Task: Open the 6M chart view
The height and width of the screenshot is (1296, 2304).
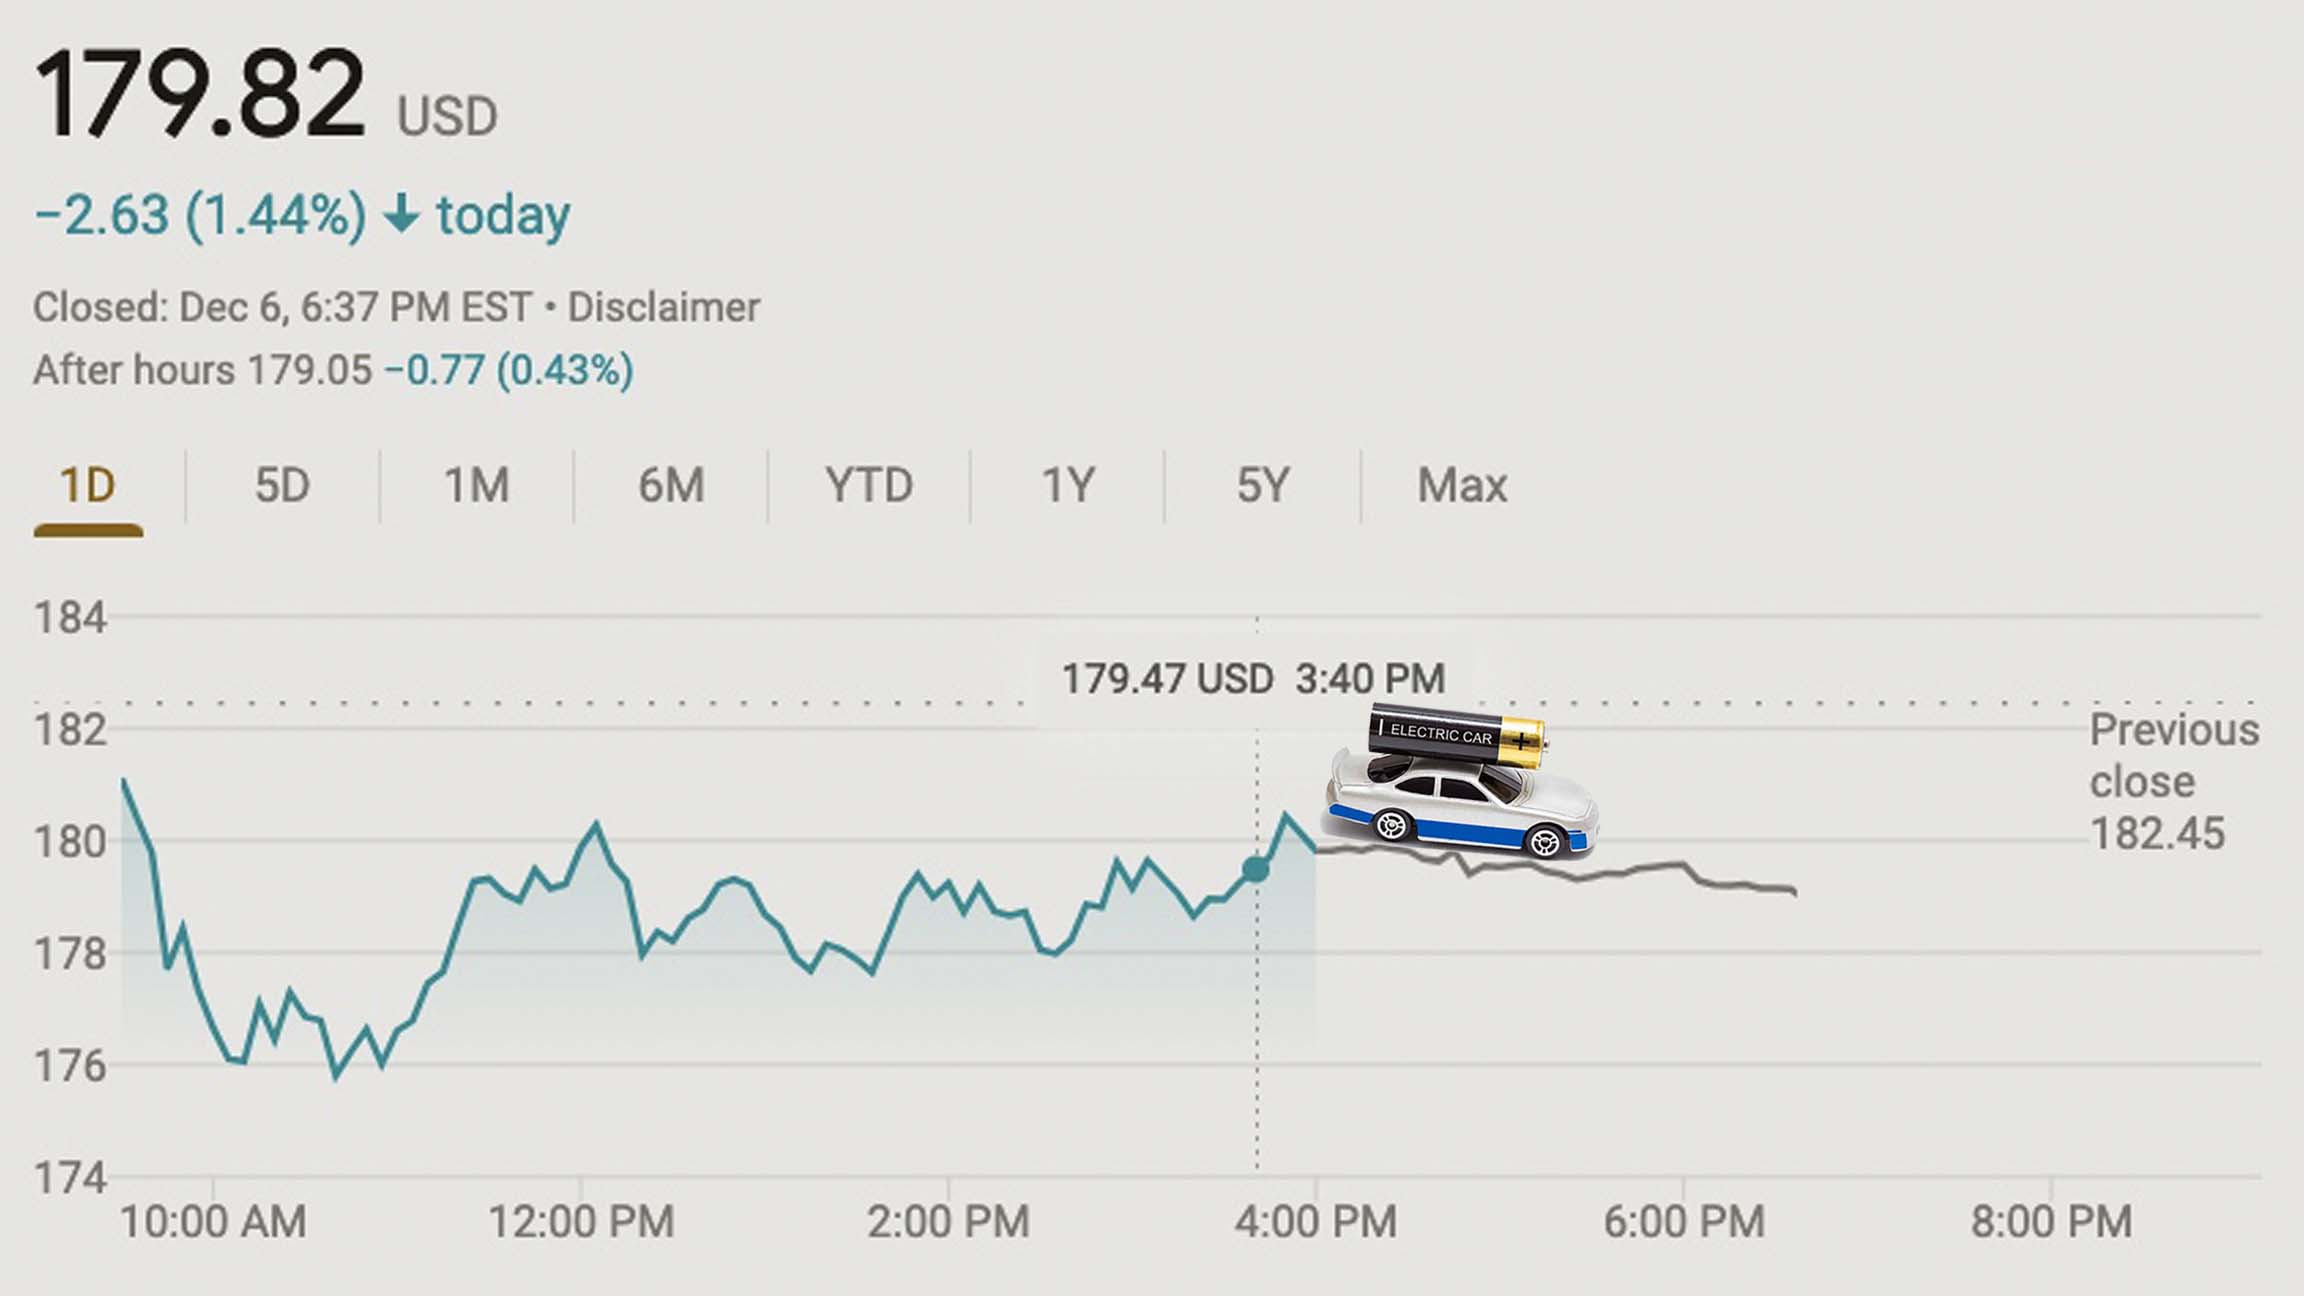Action: pyautogui.click(x=671, y=484)
